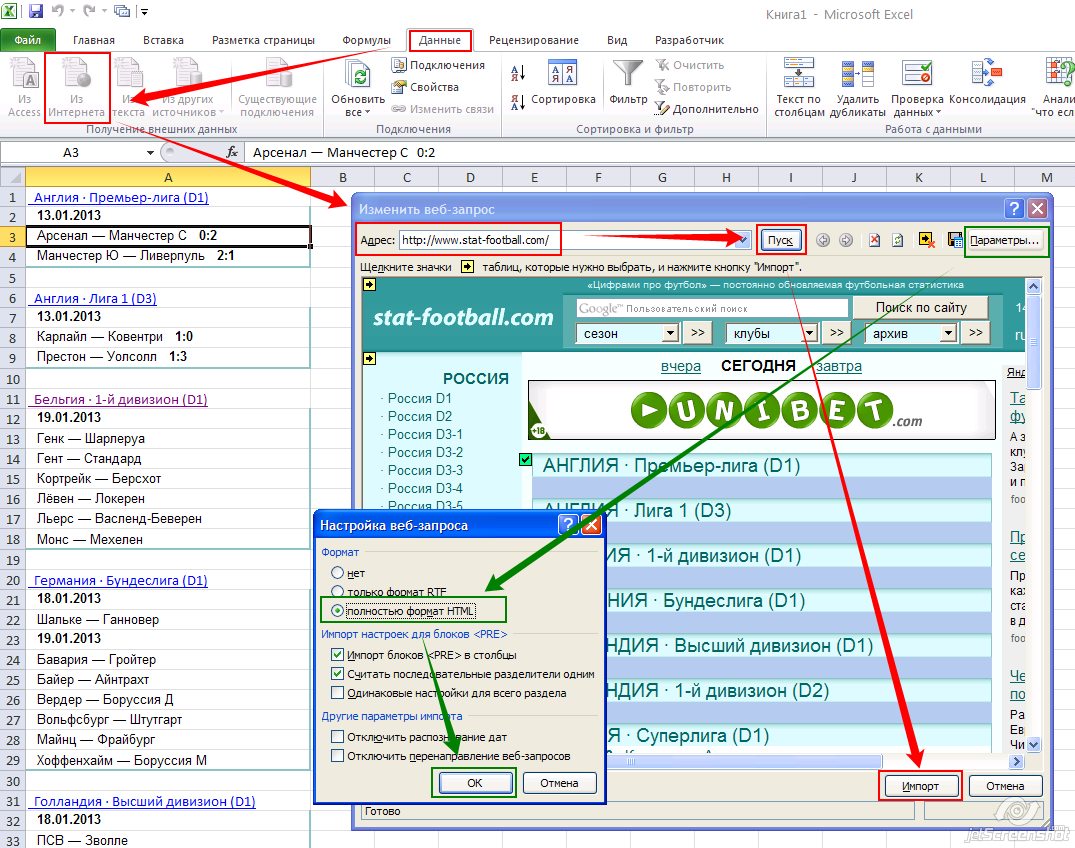Switch to the Рецензирование ribbon tab
Viewport: 1075px width, 848px height.
(533, 40)
